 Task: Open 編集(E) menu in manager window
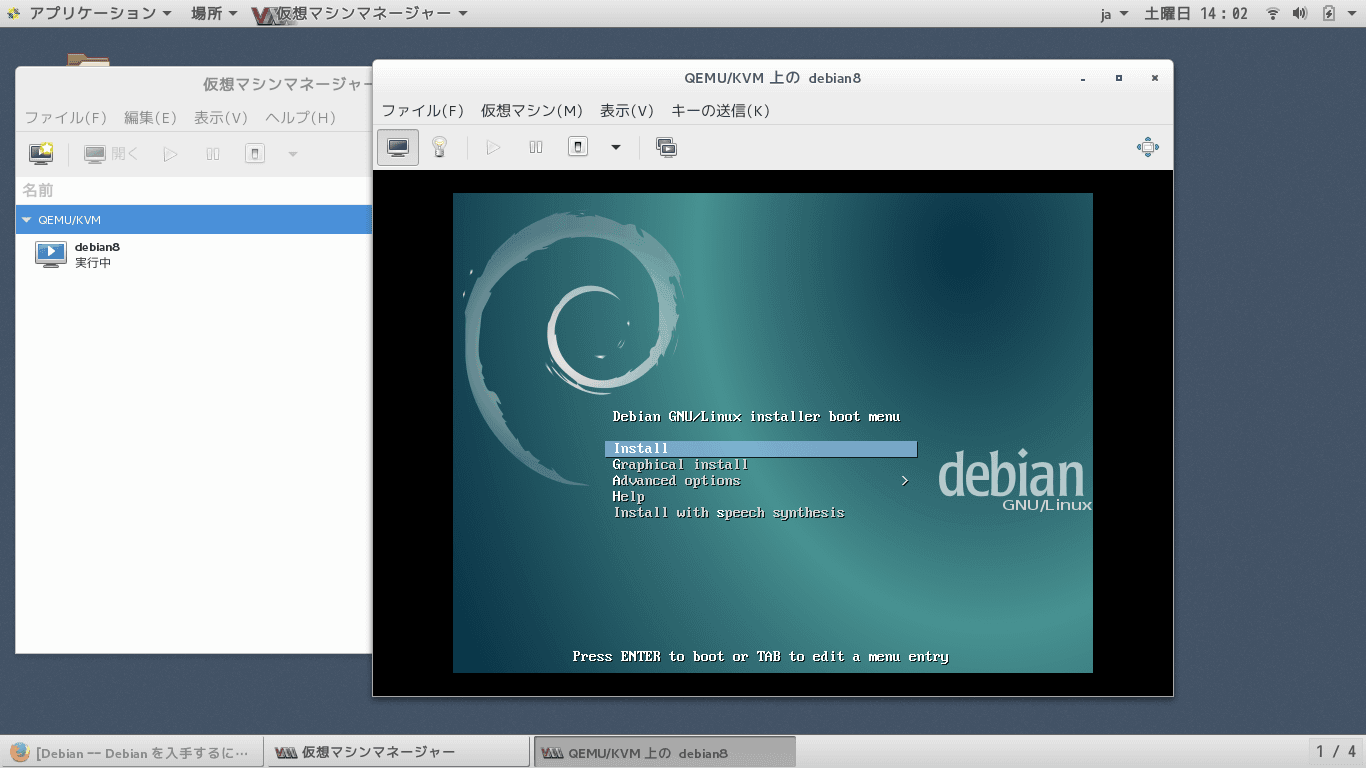coord(150,117)
